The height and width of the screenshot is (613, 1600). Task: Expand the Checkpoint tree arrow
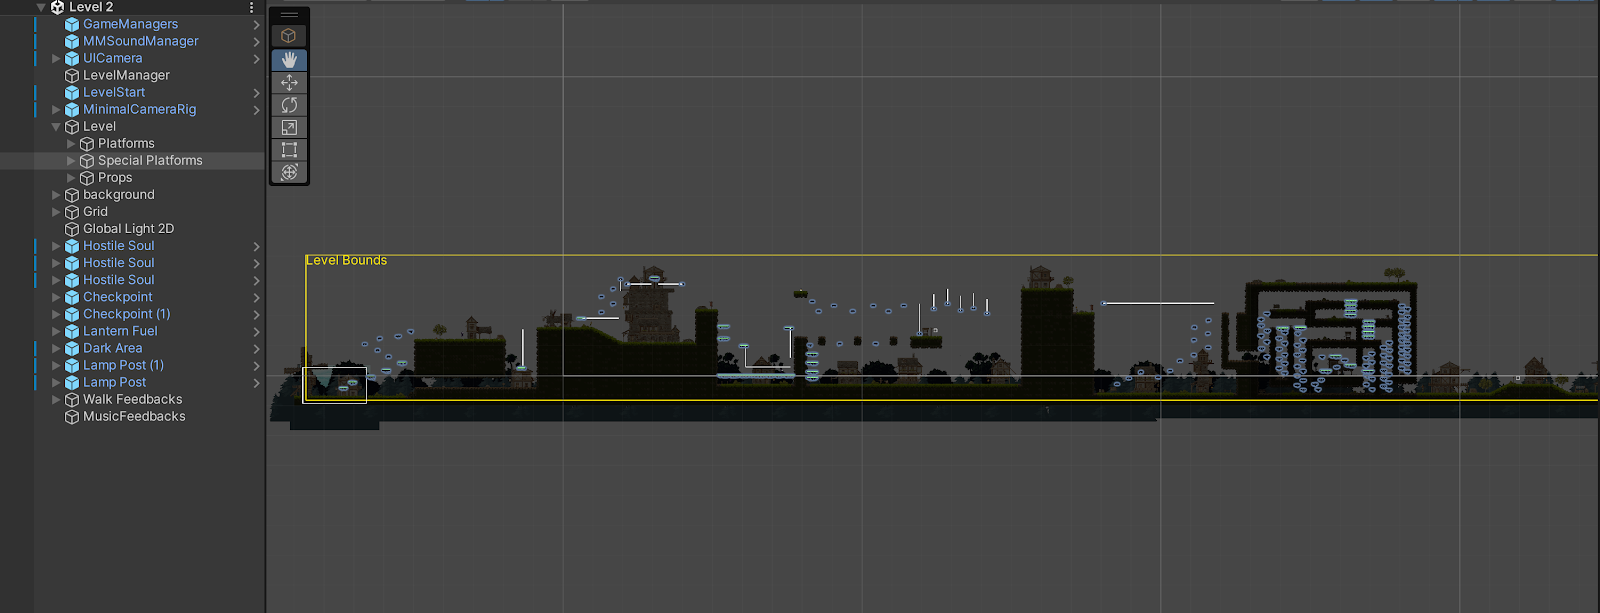pos(56,297)
